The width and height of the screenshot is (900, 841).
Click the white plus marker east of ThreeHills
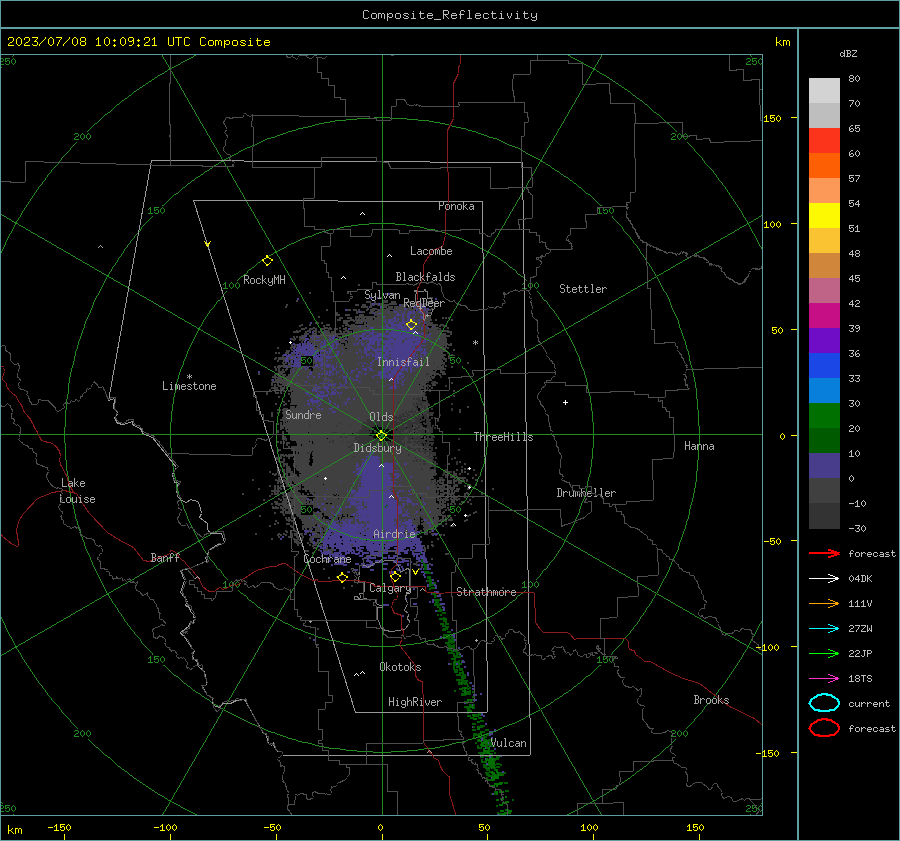[x=565, y=402]
